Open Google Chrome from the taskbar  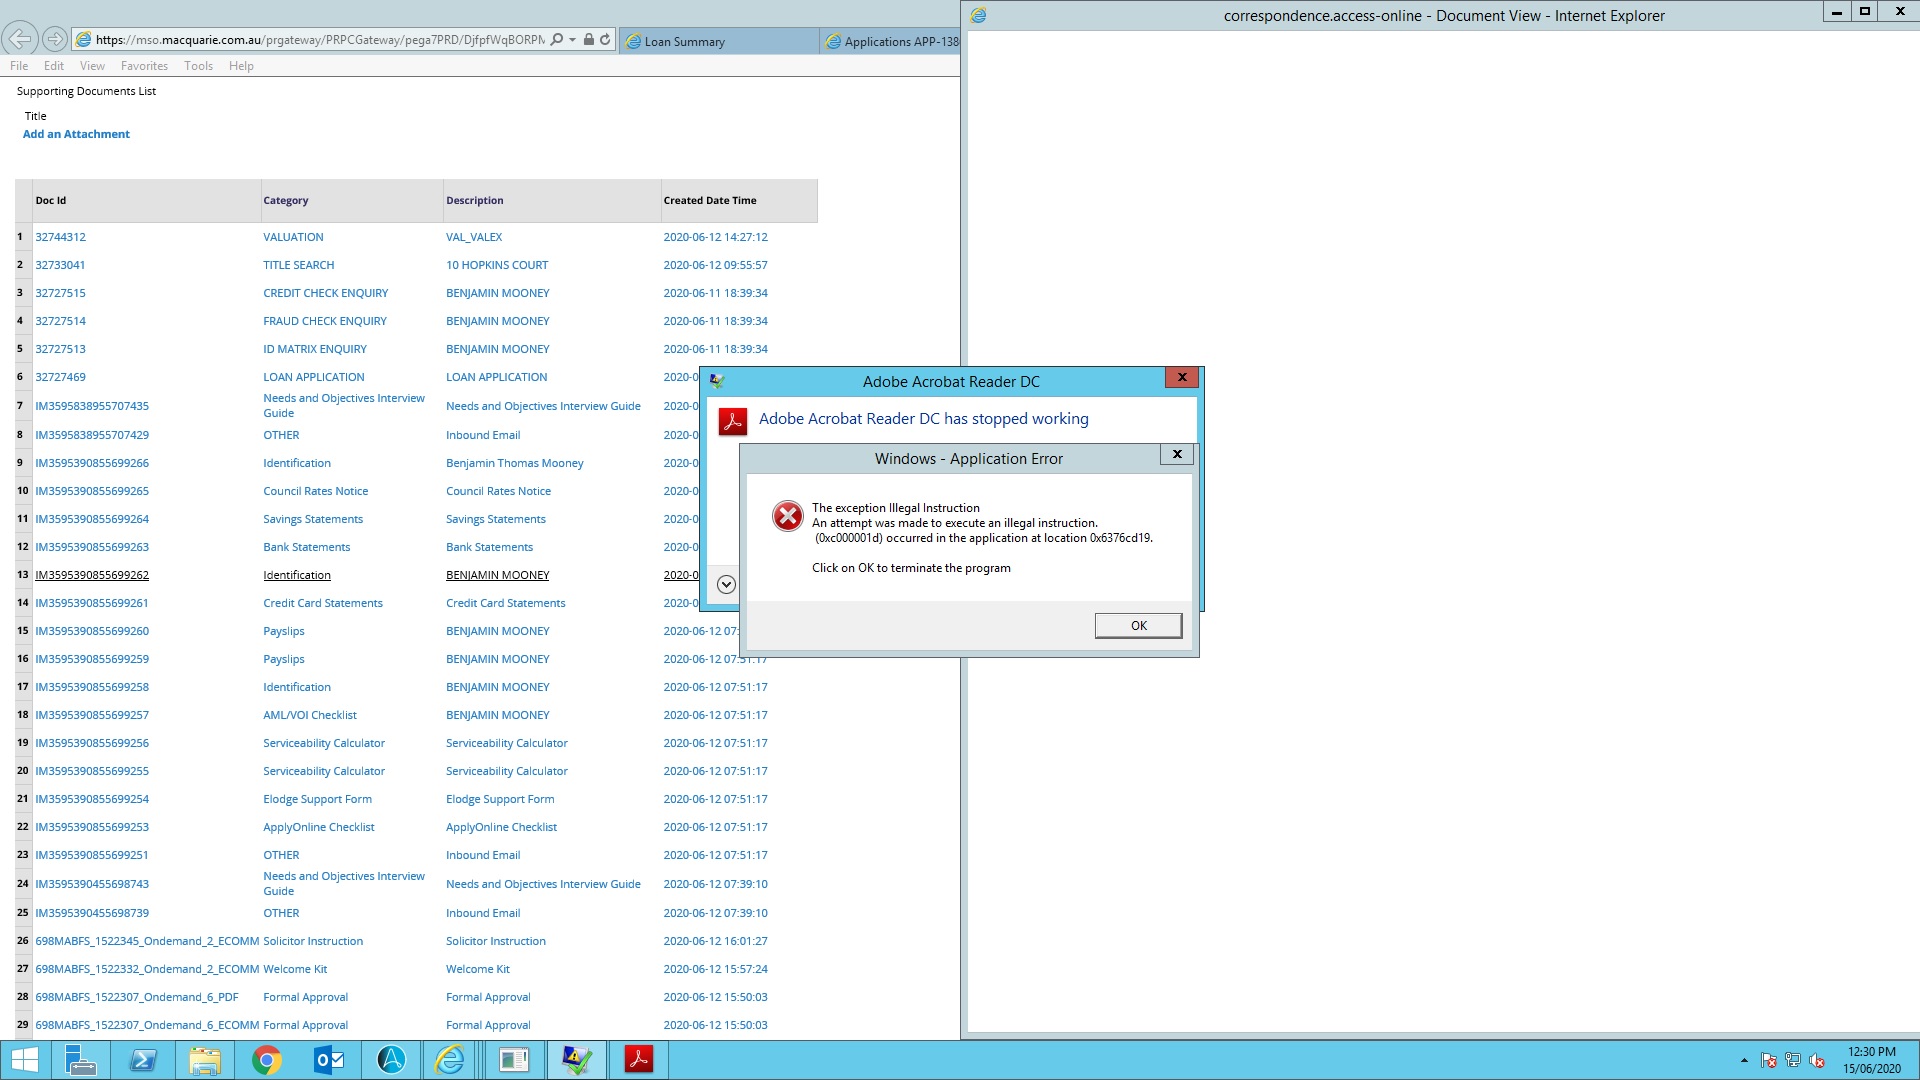click(266, 1059)
